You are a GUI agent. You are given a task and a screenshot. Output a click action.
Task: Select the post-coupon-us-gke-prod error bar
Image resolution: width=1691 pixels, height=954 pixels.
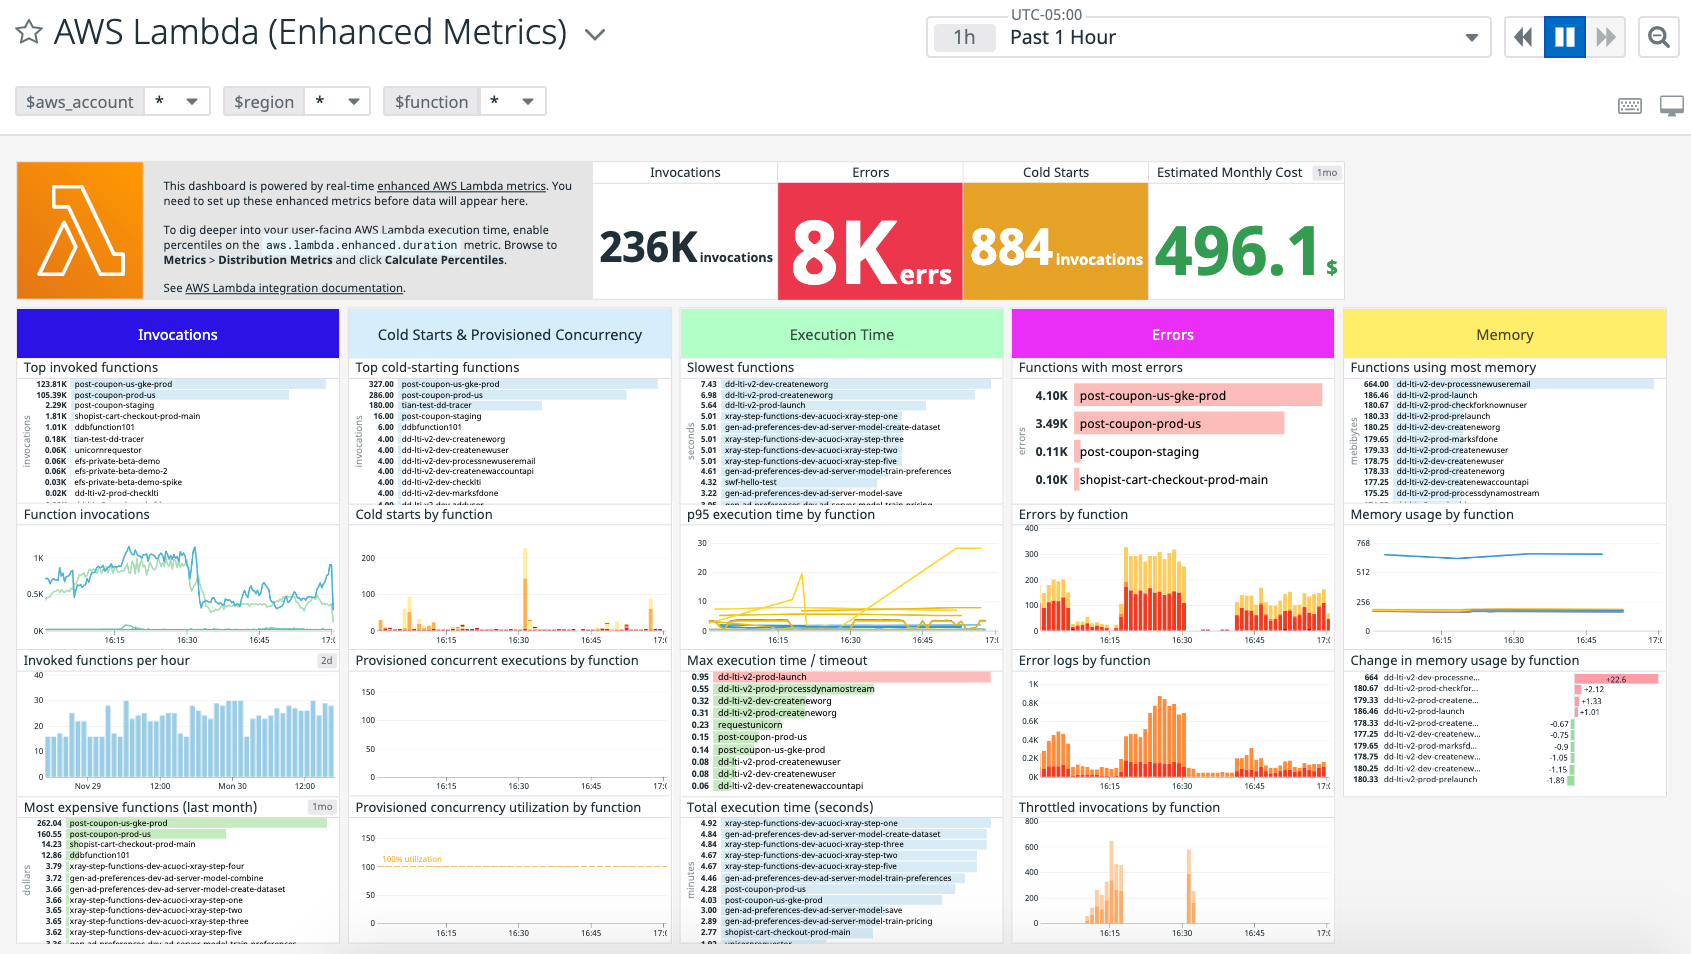[1198, 395]
